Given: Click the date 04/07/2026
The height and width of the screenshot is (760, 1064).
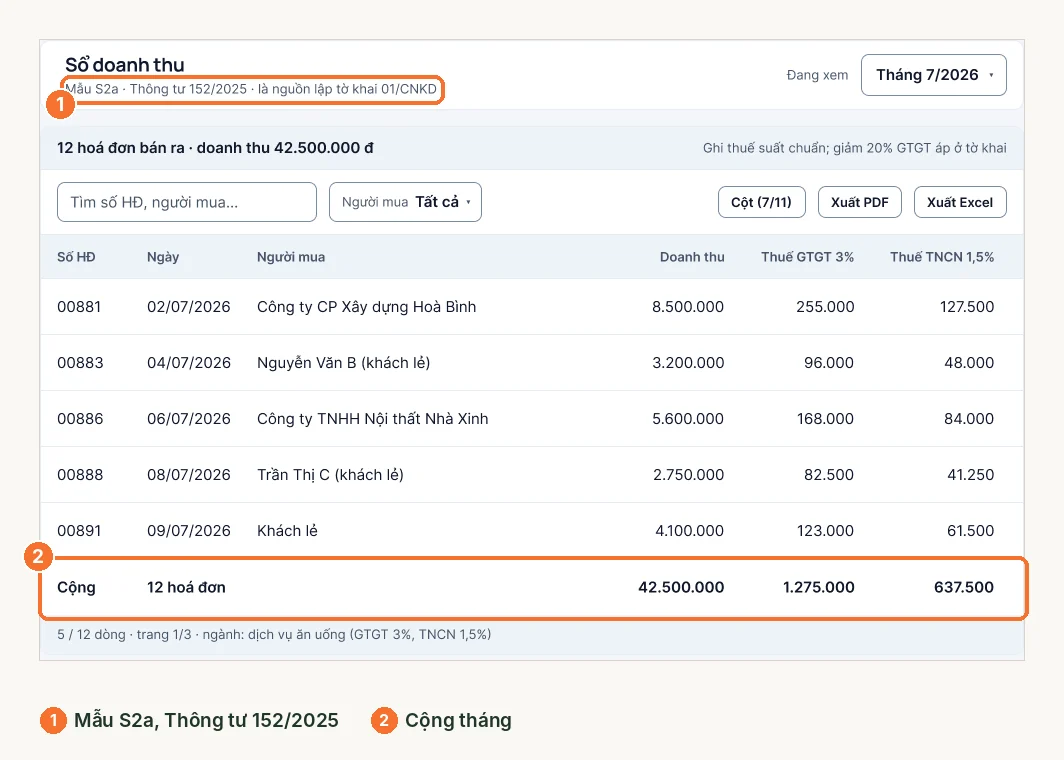Looking at the screenshot, I should (189, 363).
